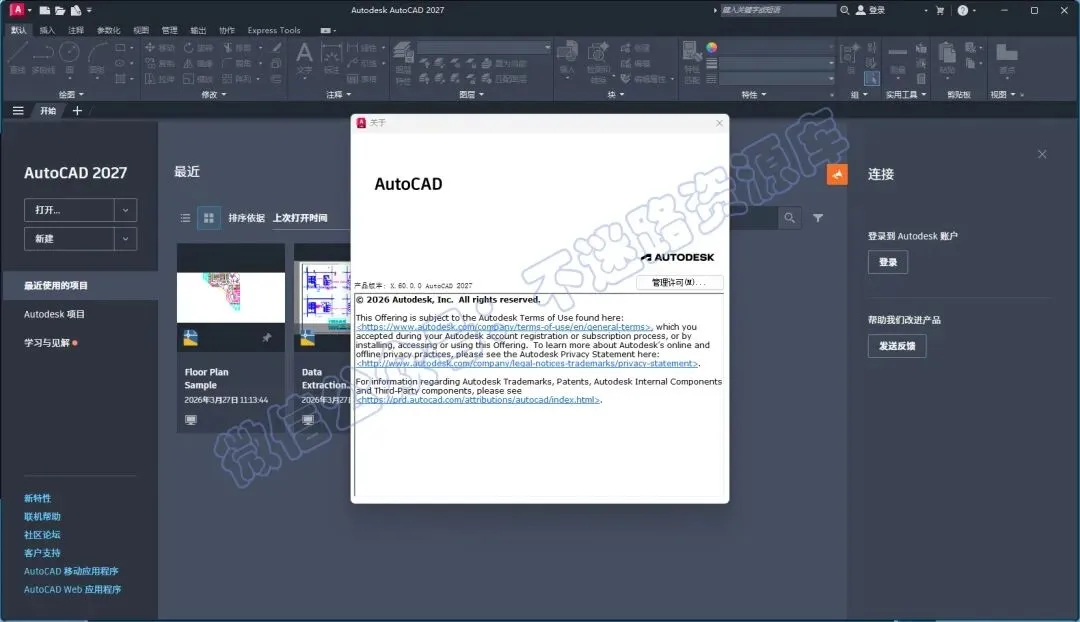This screenshot has width=1080, height=622.
Task: Open the 默认 ribbon tab
Action: coord(19,30)
